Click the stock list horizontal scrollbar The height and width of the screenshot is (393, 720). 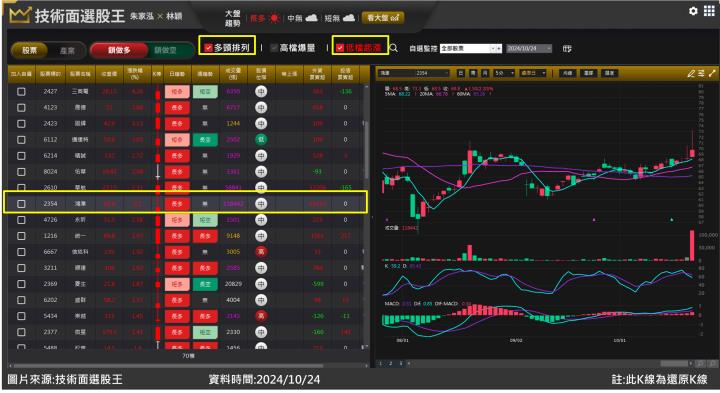pyautogui.click(x=168, y=366)
